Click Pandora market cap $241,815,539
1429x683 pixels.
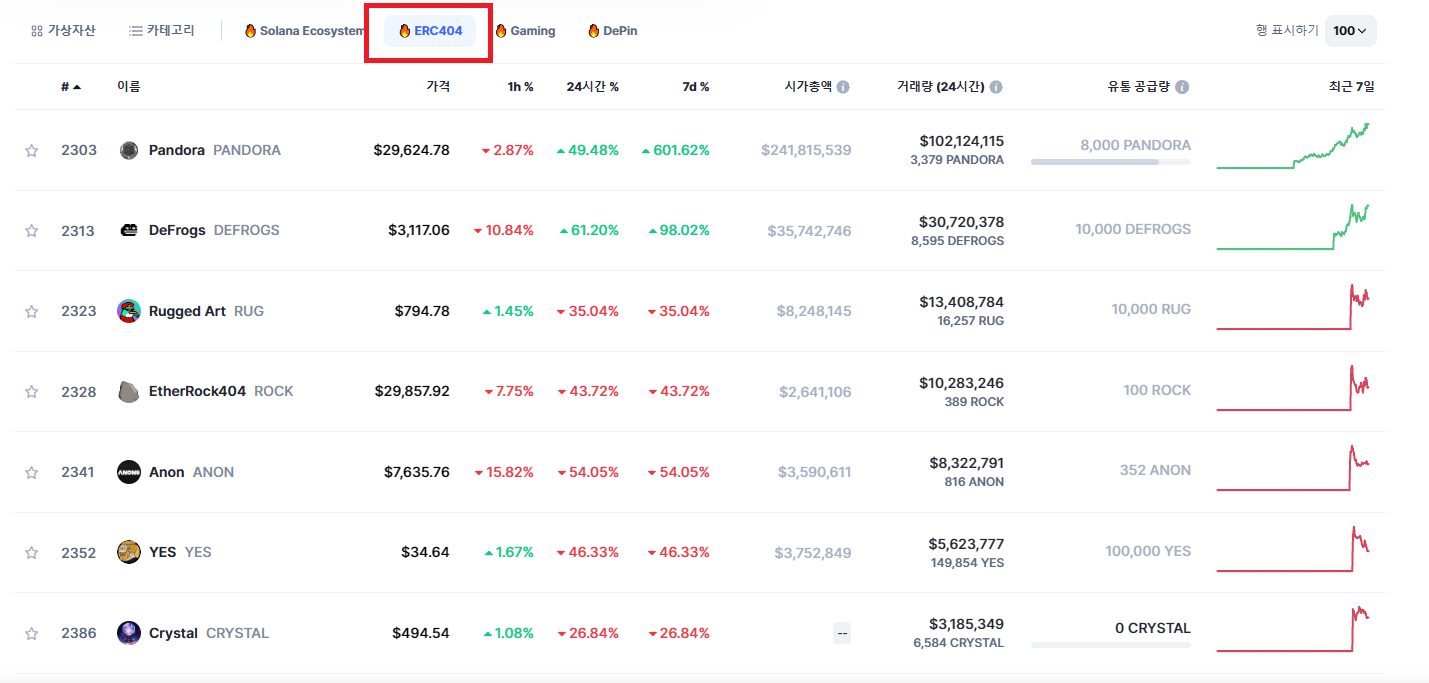point(806,150)
